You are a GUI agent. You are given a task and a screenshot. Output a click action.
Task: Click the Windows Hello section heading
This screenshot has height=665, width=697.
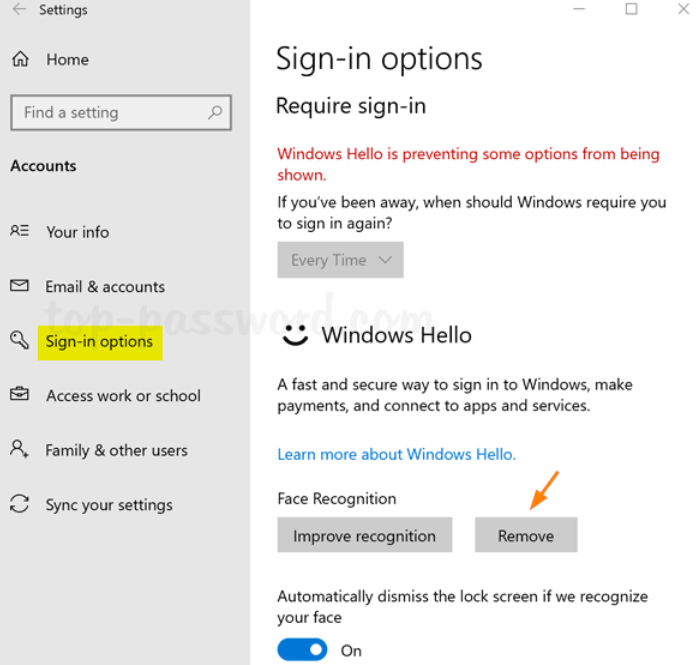click(x=397, y=335)
